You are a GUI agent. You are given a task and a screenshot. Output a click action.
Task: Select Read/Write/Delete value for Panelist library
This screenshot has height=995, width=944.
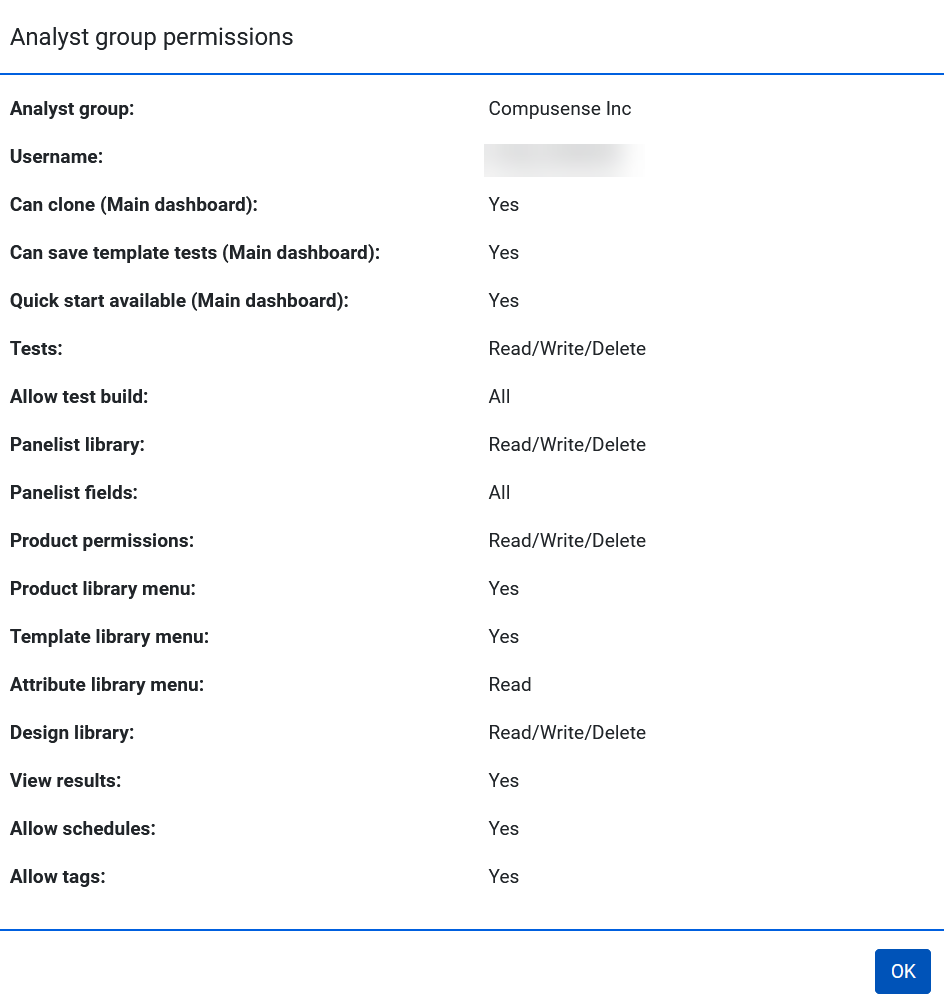567,445
